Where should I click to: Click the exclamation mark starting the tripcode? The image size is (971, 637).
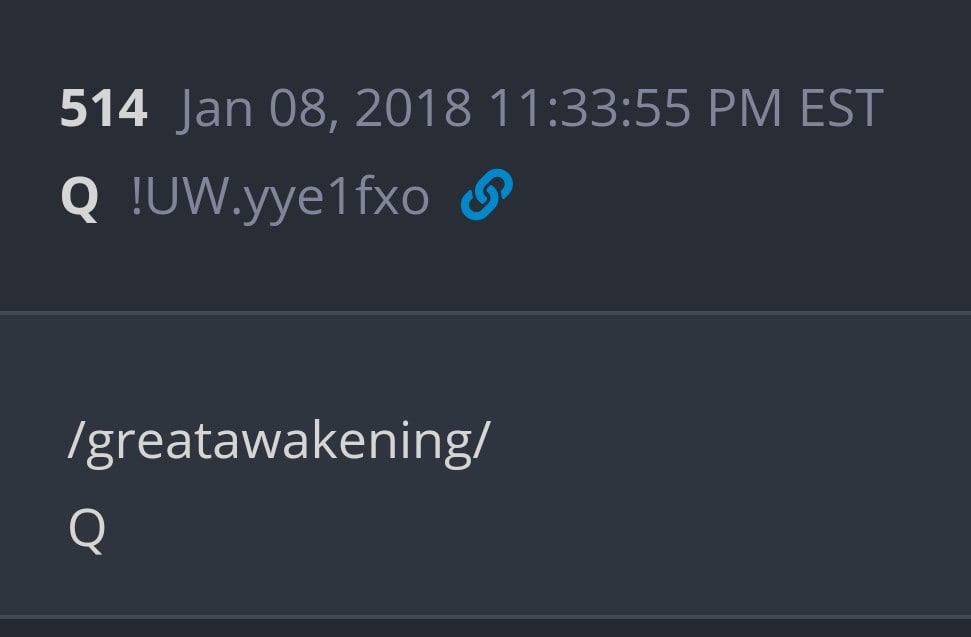137,197
